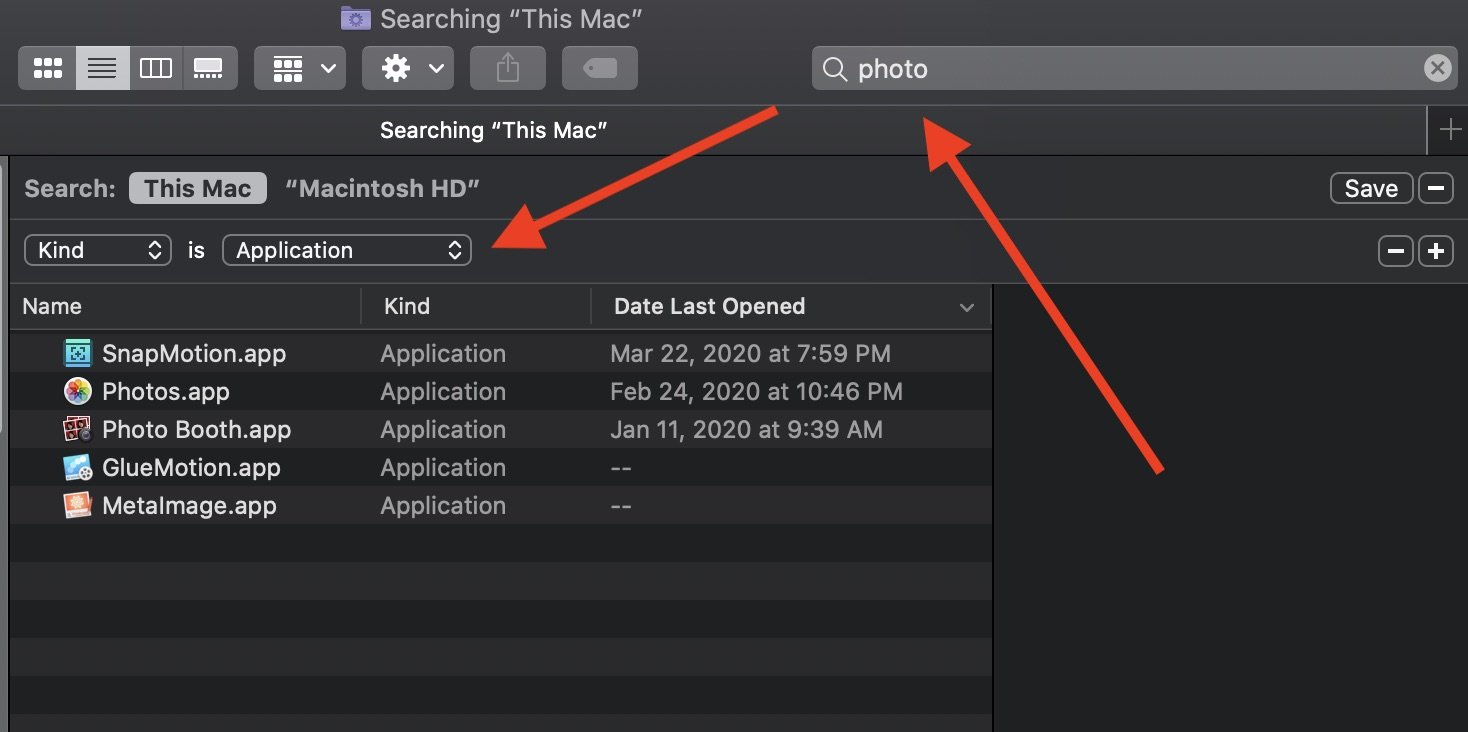The height and width of the screenshot is (732, 1468).
Task: Select SnapMotion.app in results
Action: click(x=194, y=353)
